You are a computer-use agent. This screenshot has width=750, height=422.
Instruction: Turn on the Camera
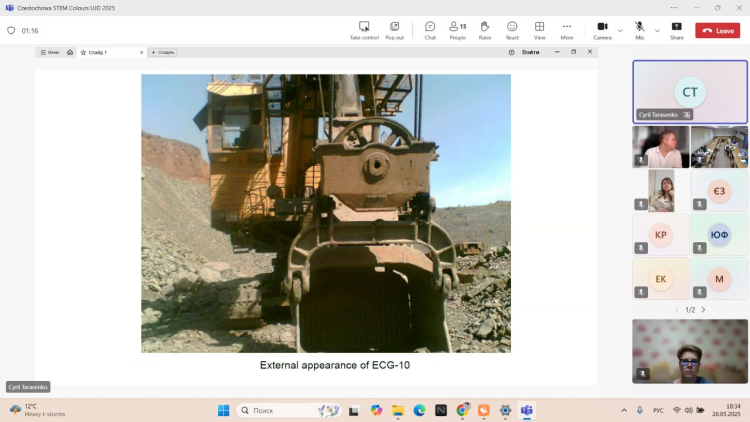pyautogui.click(x=602, y=30)
